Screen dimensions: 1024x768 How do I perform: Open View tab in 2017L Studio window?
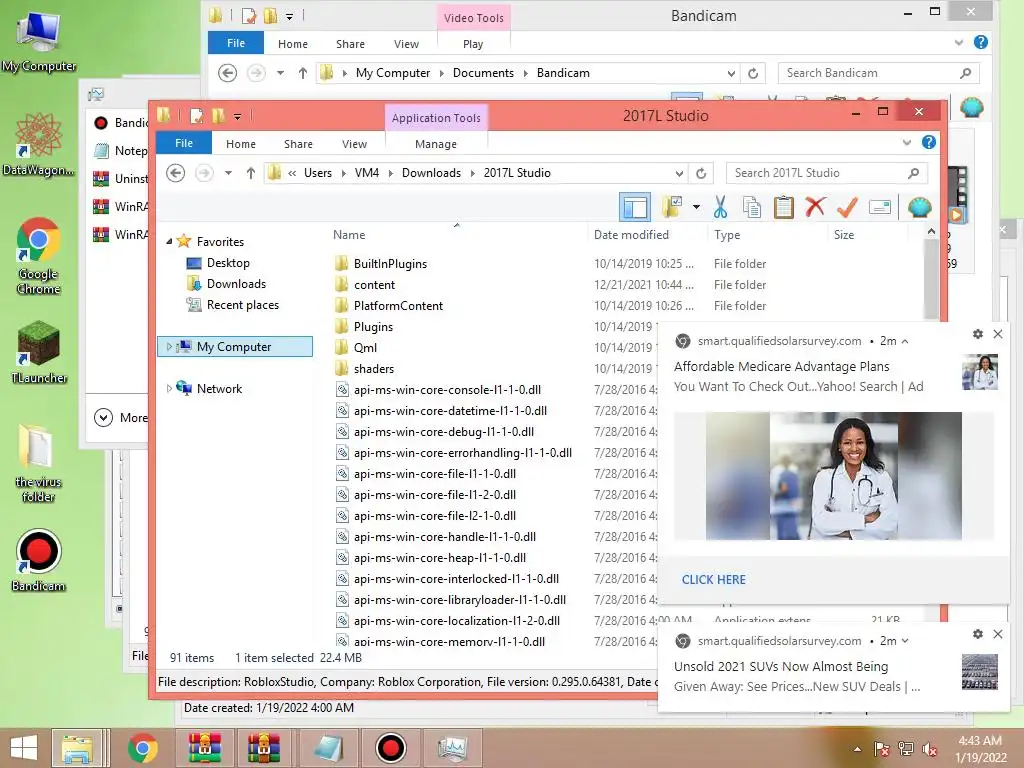pos(355,144)
